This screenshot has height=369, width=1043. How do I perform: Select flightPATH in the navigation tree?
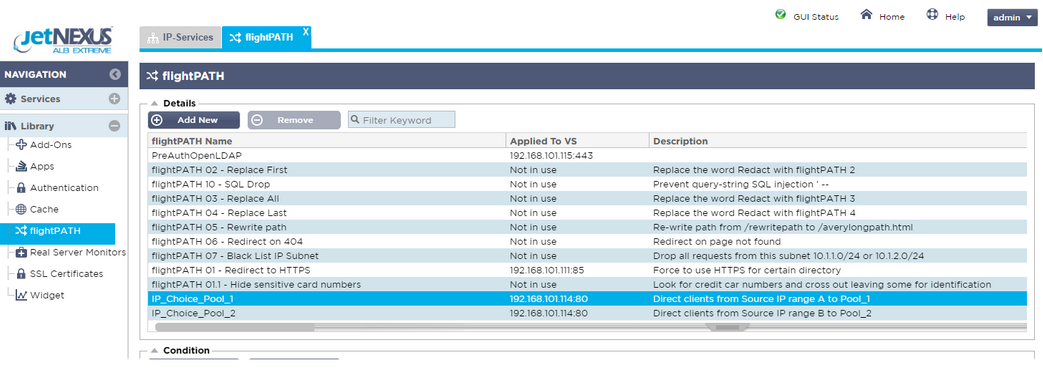click(57, 232)
